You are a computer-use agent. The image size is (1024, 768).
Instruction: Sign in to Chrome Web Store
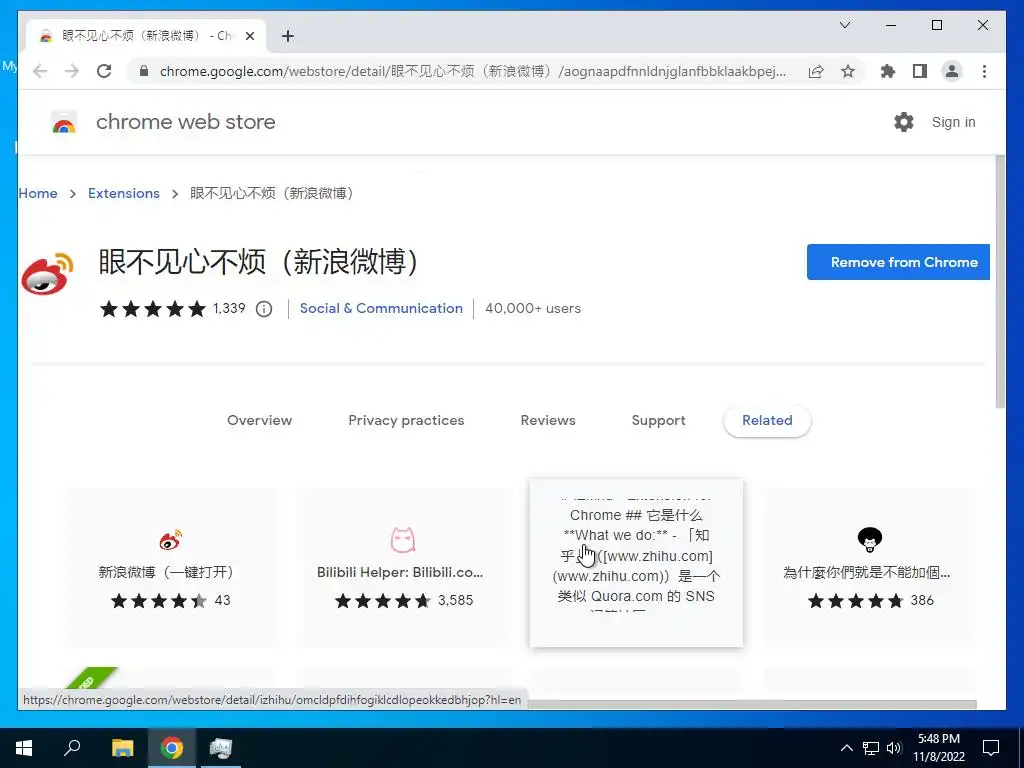point(953,122)
